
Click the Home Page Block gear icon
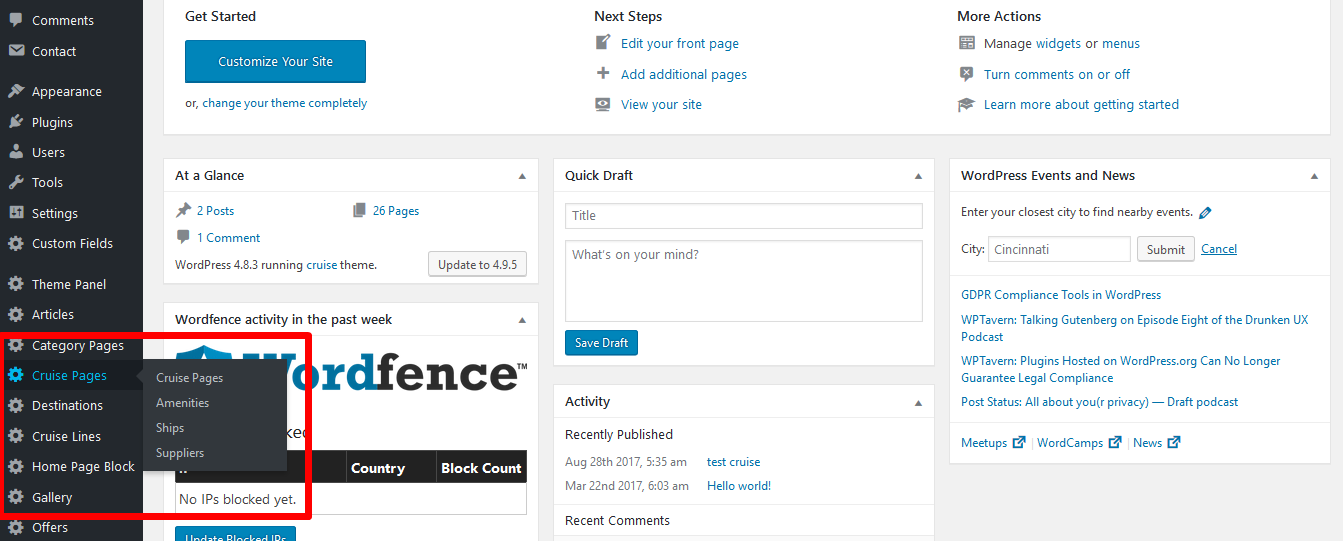(x=16, y=466)
